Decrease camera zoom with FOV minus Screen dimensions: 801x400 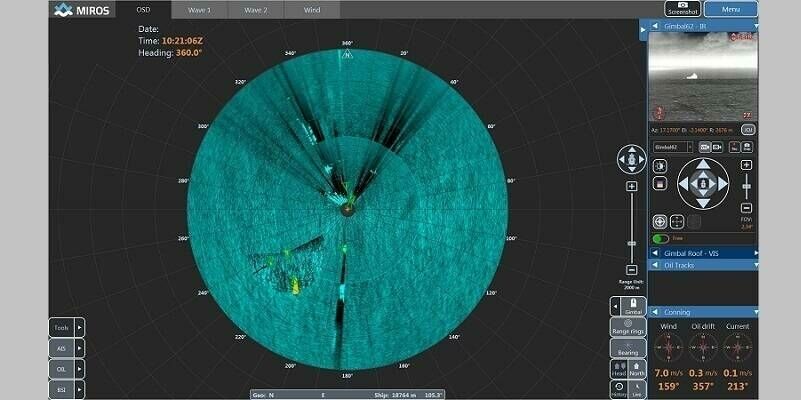coord(746,208)
